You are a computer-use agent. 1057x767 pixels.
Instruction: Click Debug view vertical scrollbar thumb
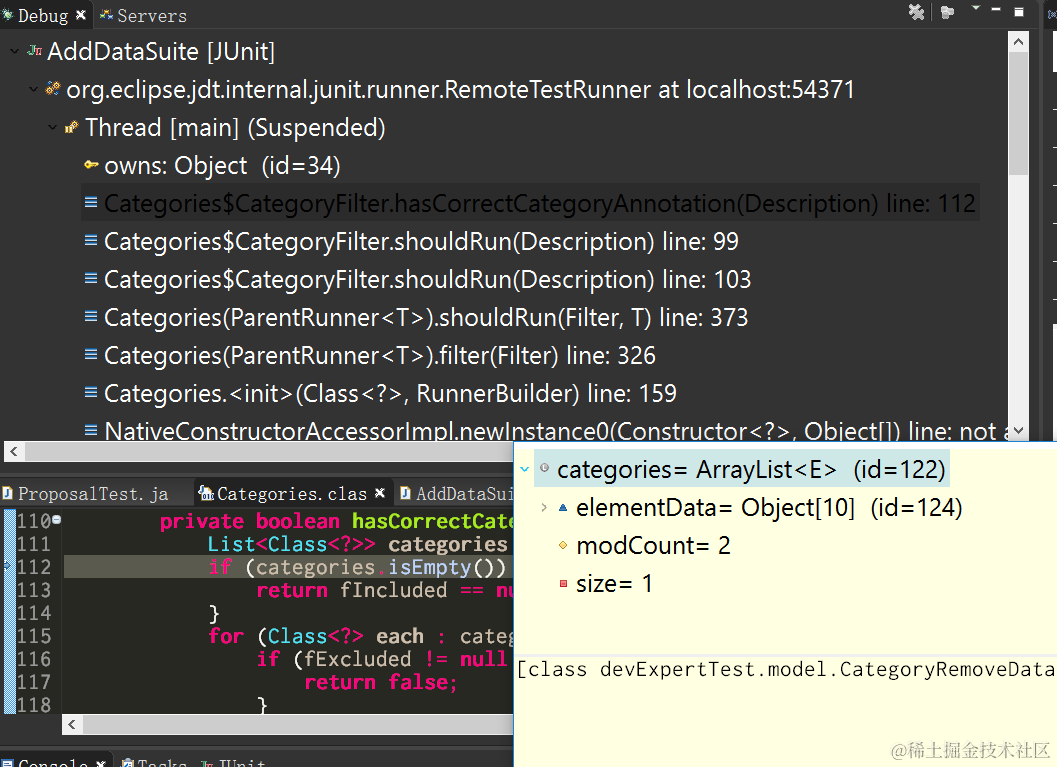point(1019,113)
